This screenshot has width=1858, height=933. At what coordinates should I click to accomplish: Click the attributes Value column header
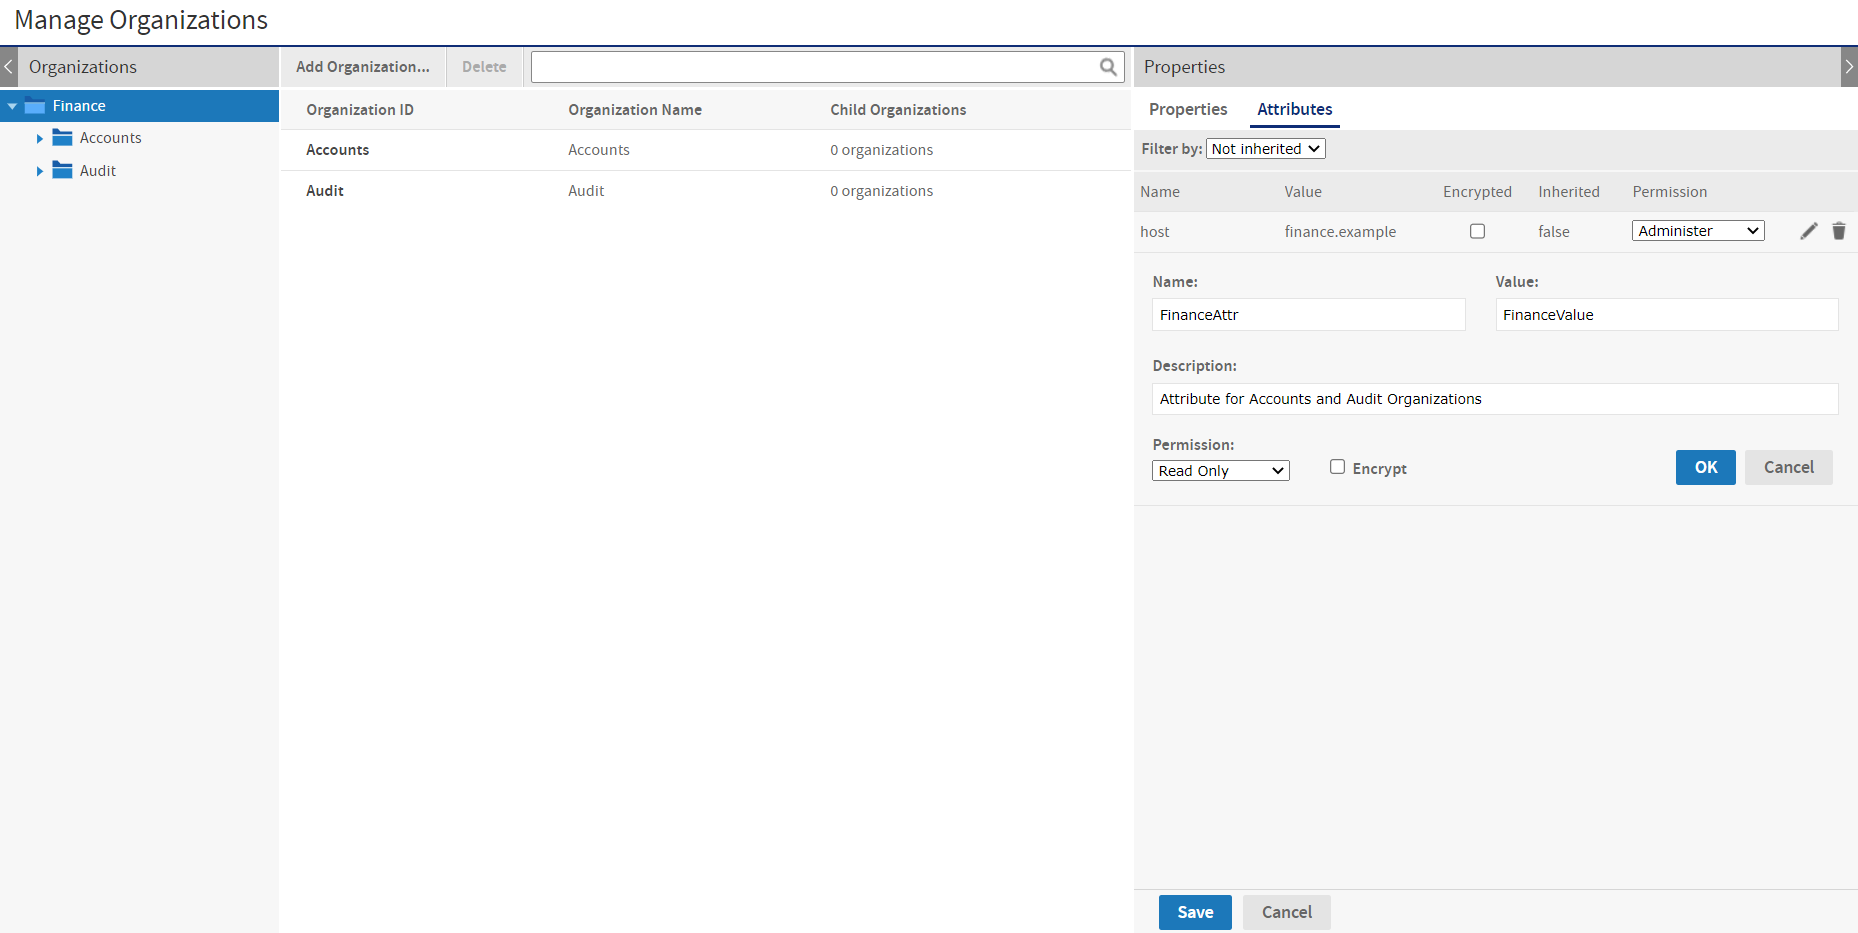pos(1303,192)
